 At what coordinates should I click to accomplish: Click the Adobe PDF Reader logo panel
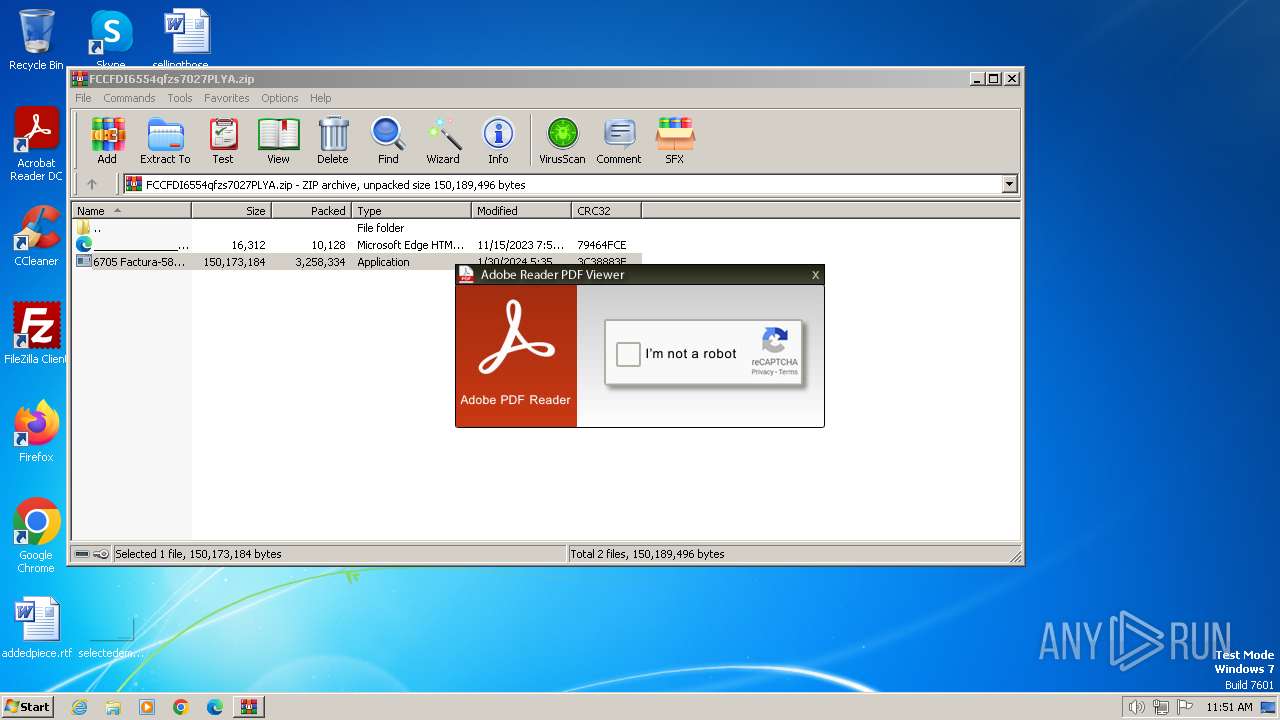pos(516,356)
